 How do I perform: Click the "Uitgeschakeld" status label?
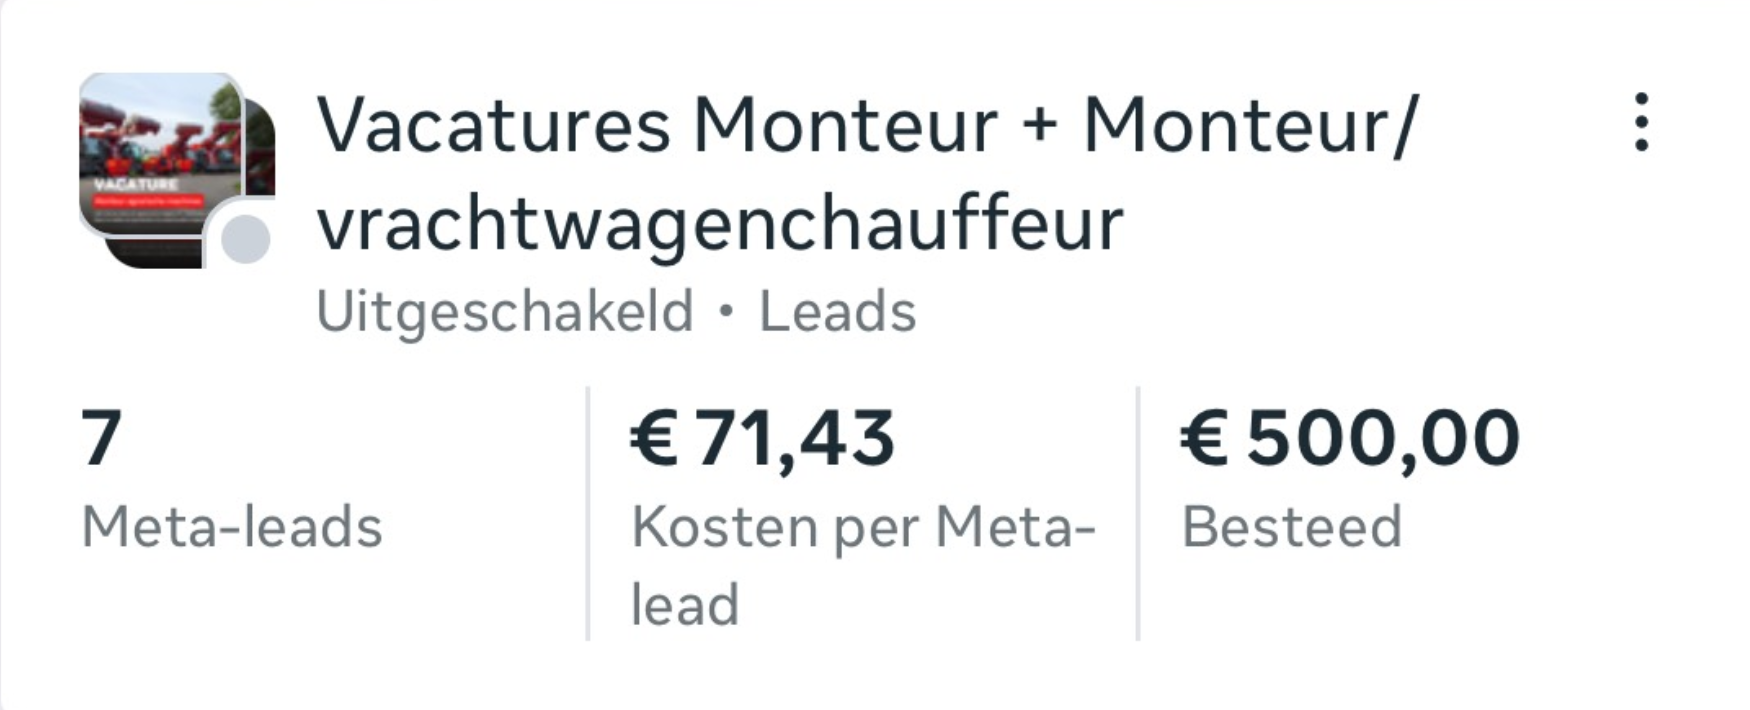(x=504, y=311)
